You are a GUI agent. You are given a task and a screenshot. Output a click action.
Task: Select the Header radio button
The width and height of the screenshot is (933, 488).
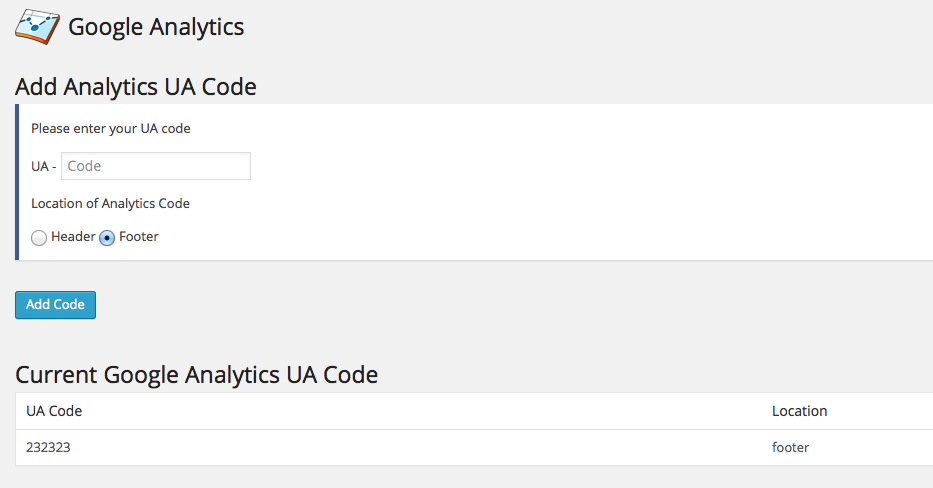(39, 238)
